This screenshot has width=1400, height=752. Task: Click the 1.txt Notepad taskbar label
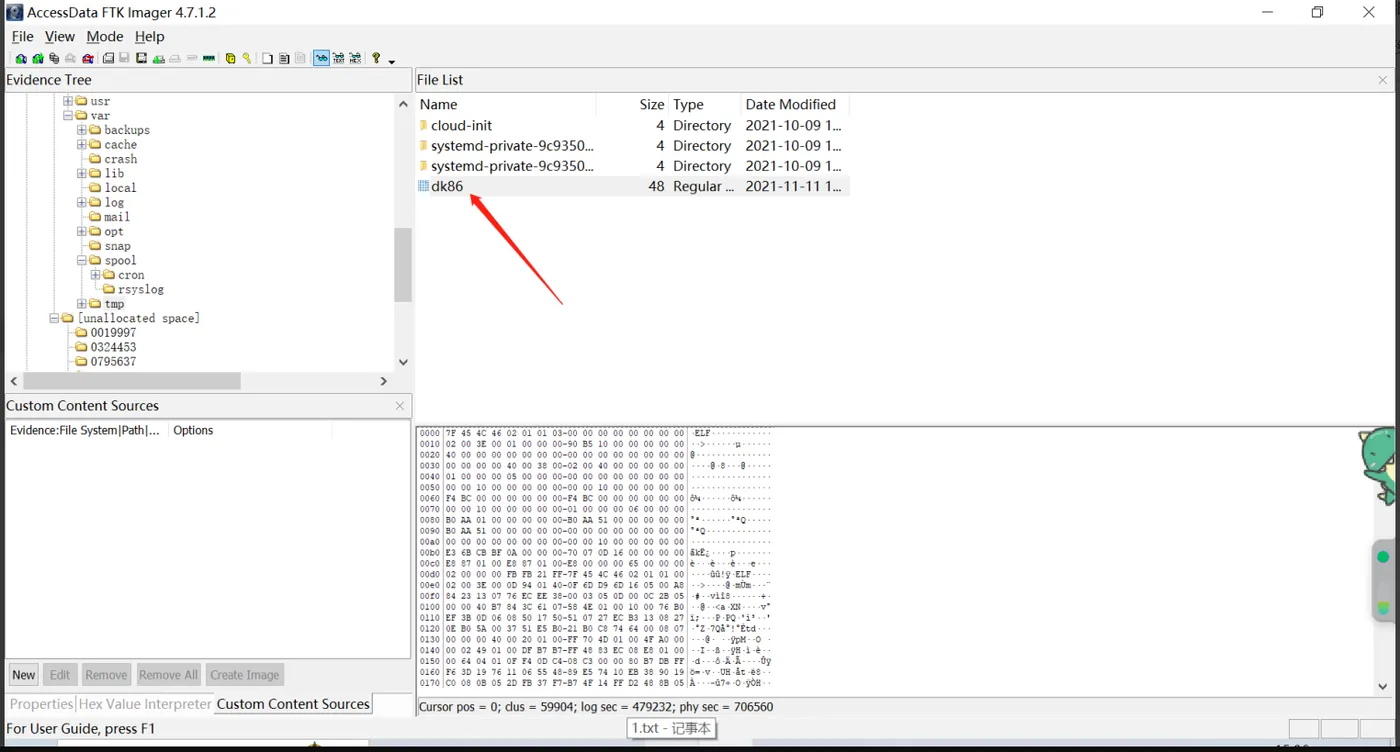coord(671,729)
